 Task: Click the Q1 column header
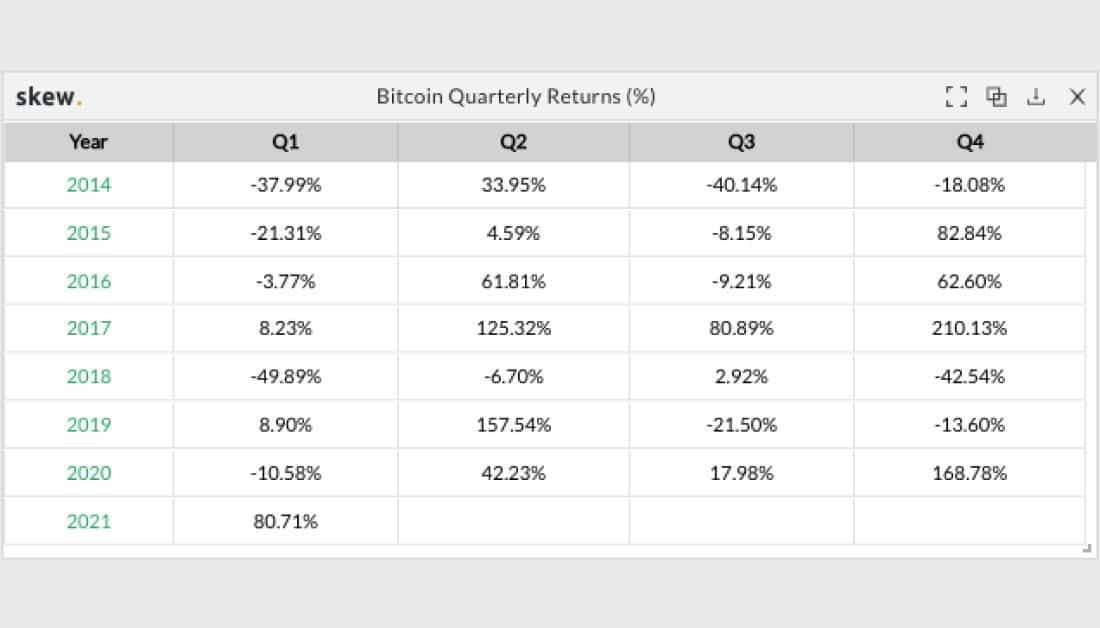[285, 142]
